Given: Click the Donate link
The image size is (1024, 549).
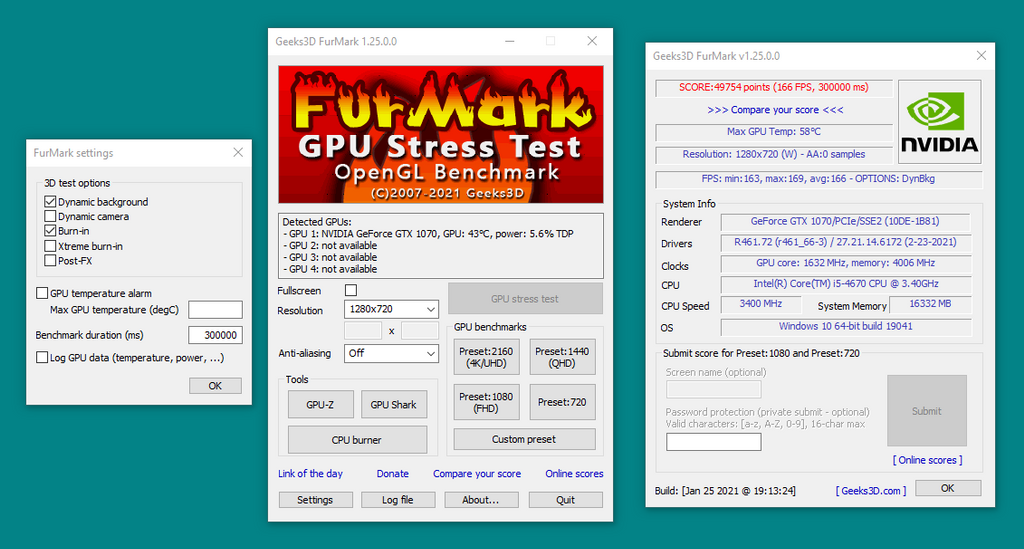Looking at the screenshot, I should [392, 473].
